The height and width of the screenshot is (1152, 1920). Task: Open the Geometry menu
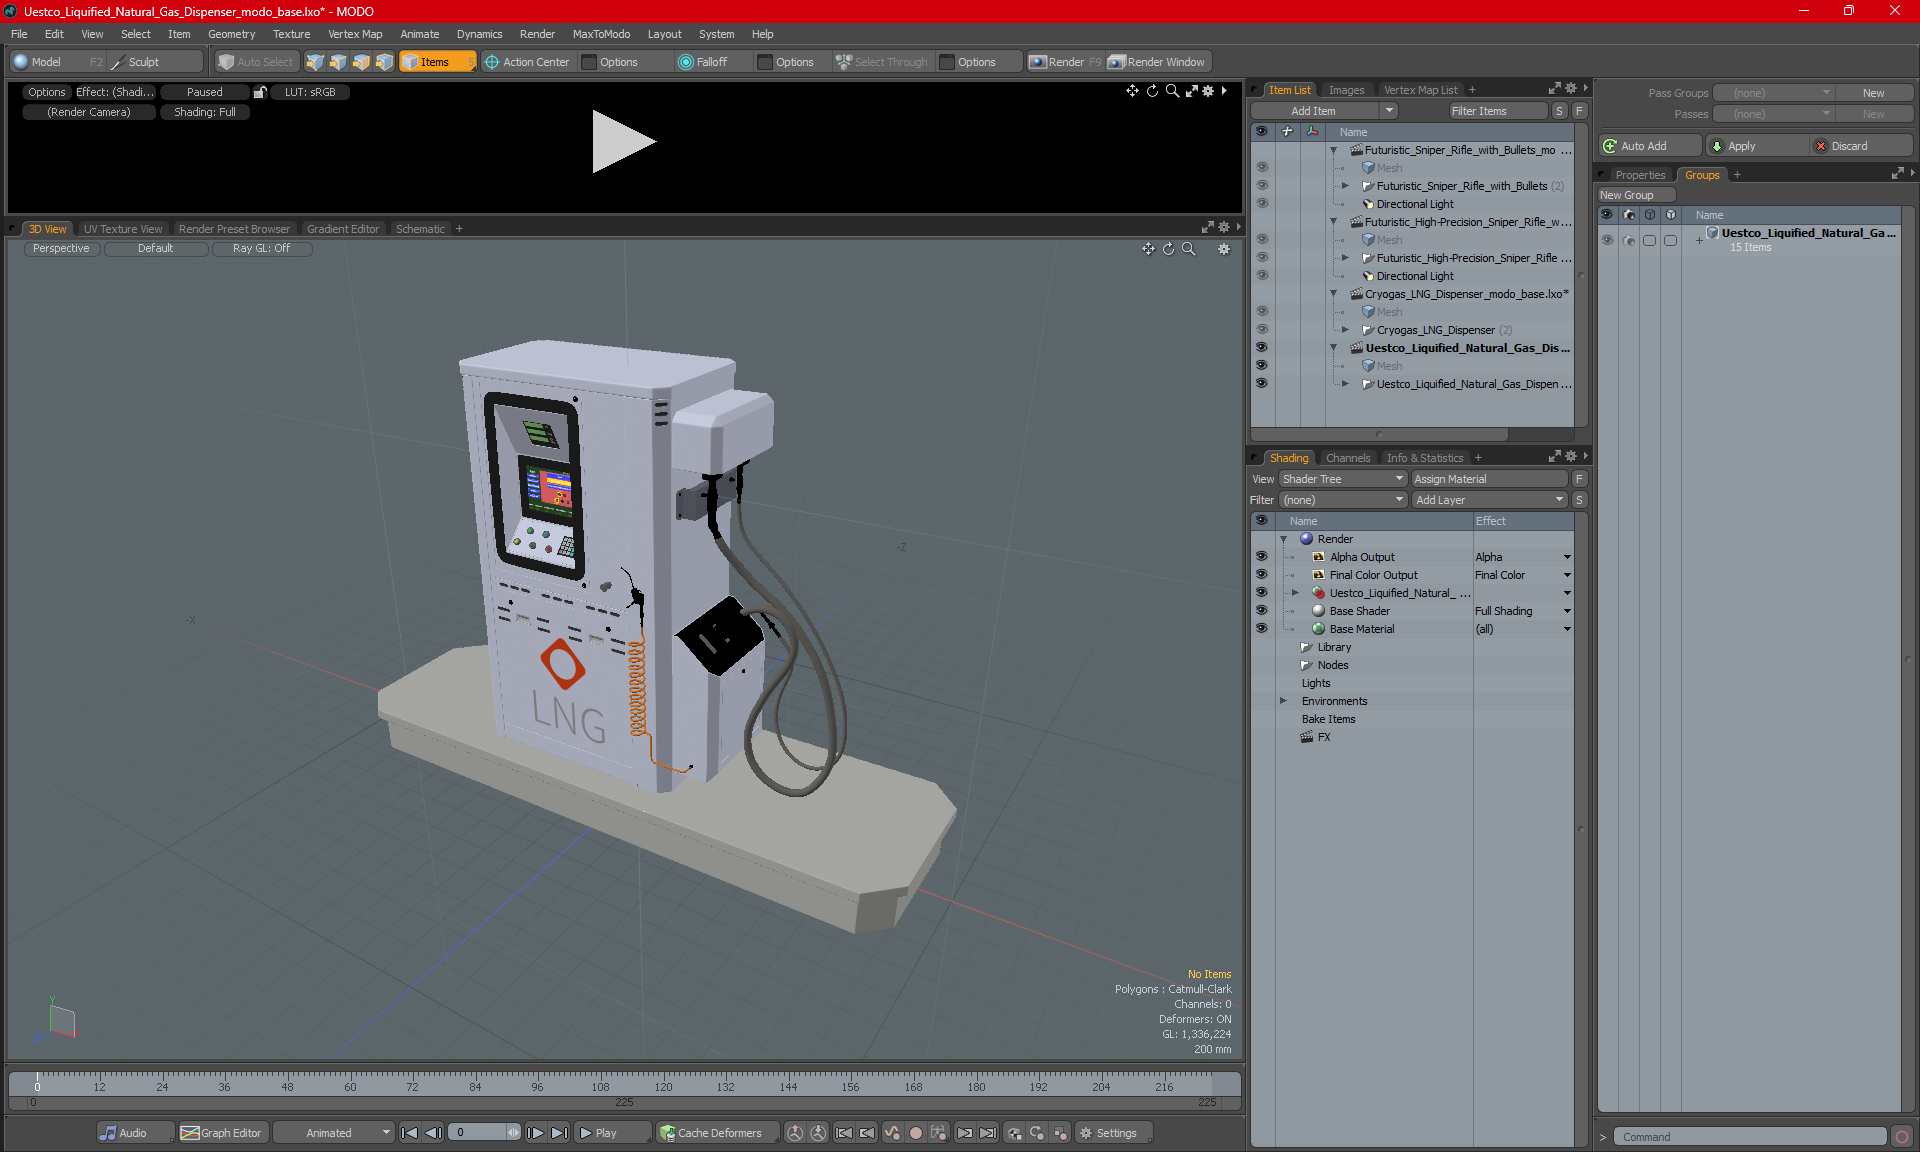click(231, 34)
